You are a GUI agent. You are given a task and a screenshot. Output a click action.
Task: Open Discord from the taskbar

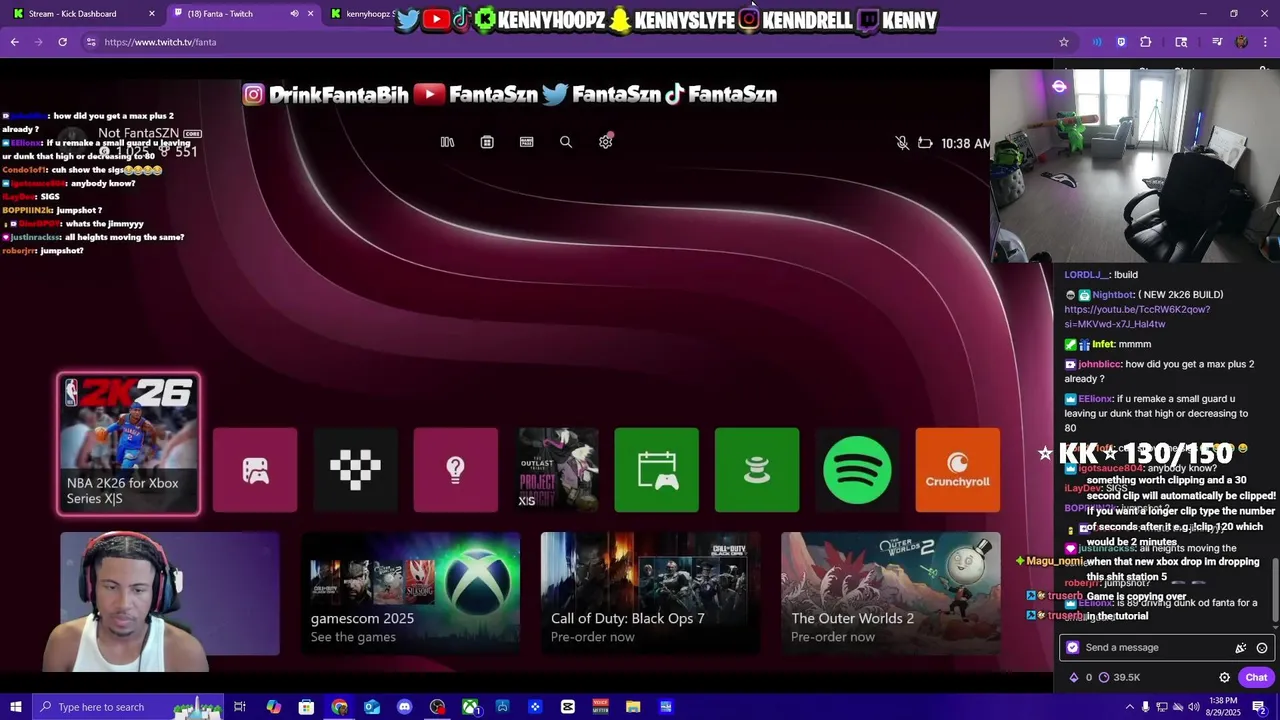tap(404, 707)
